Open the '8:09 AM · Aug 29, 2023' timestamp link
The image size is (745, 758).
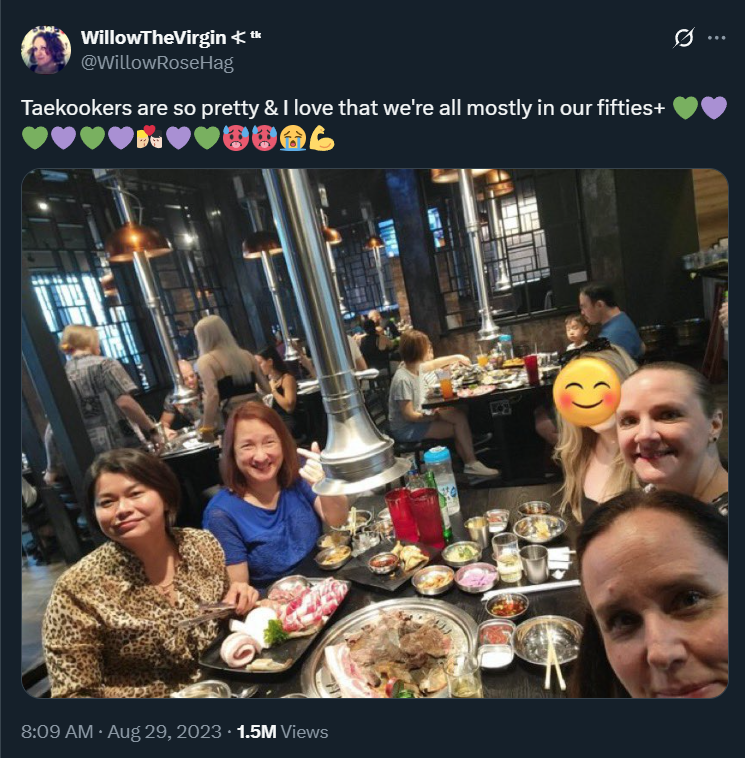[x=121, y=731]
